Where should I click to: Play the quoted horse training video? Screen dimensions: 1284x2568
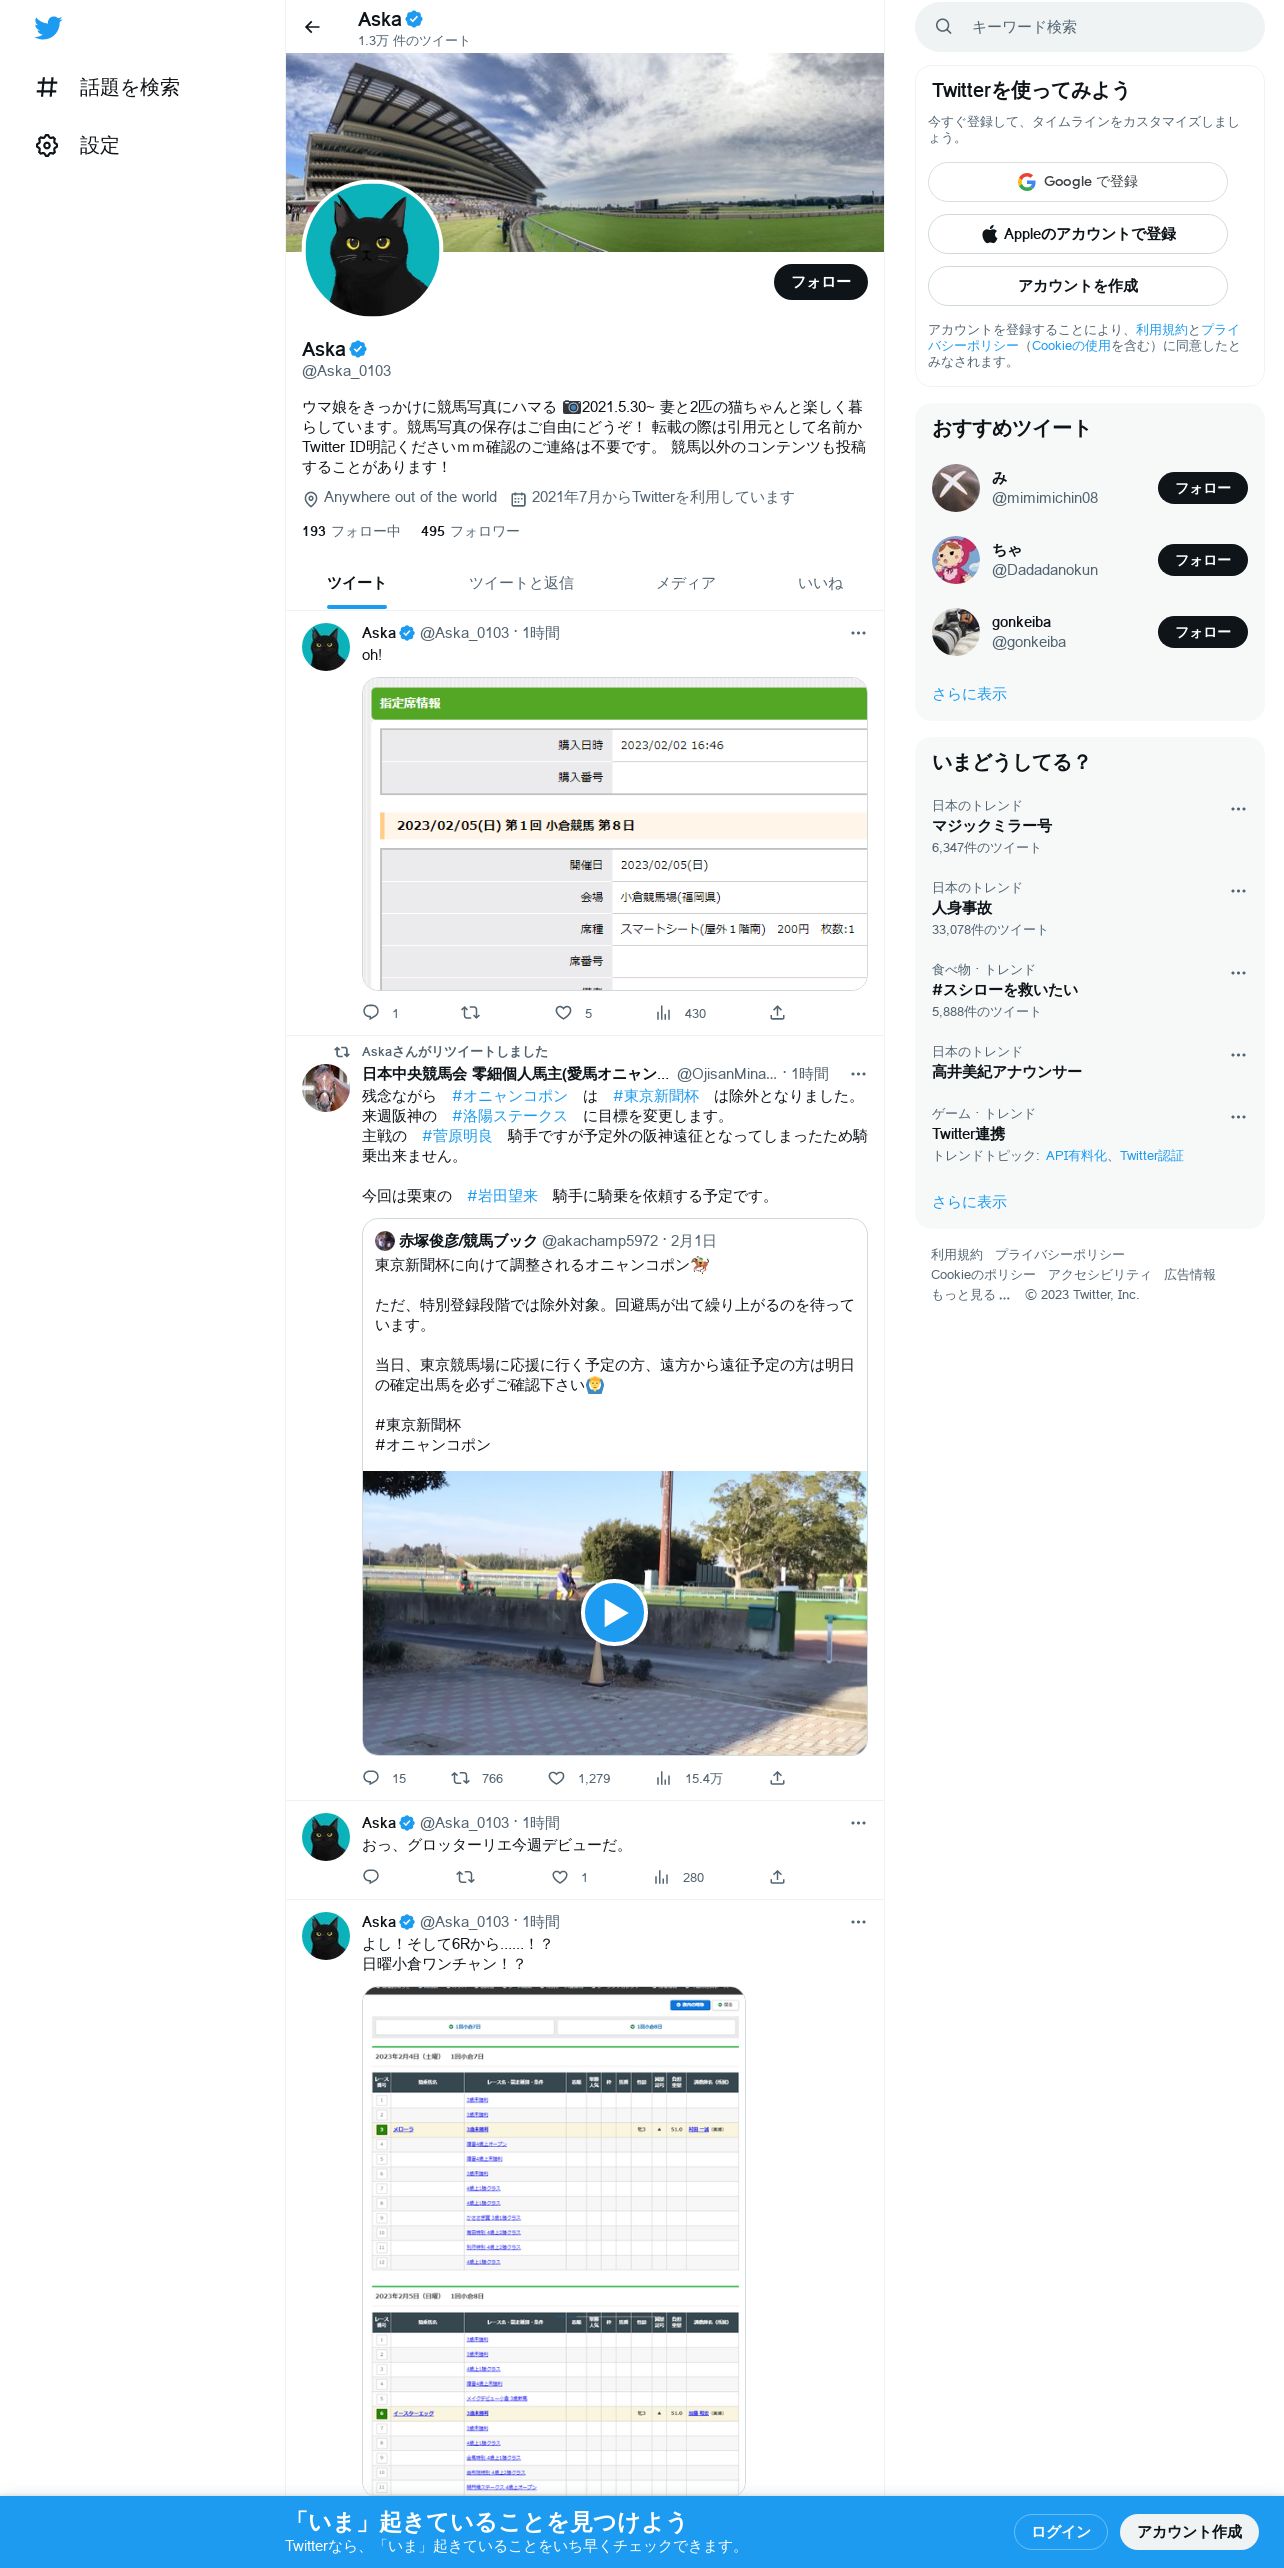click(x=614, y=1612)
